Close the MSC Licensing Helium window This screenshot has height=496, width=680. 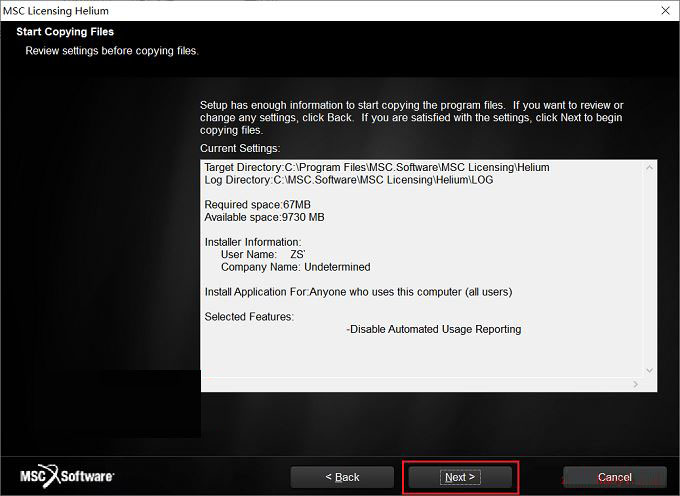[666, 10]
